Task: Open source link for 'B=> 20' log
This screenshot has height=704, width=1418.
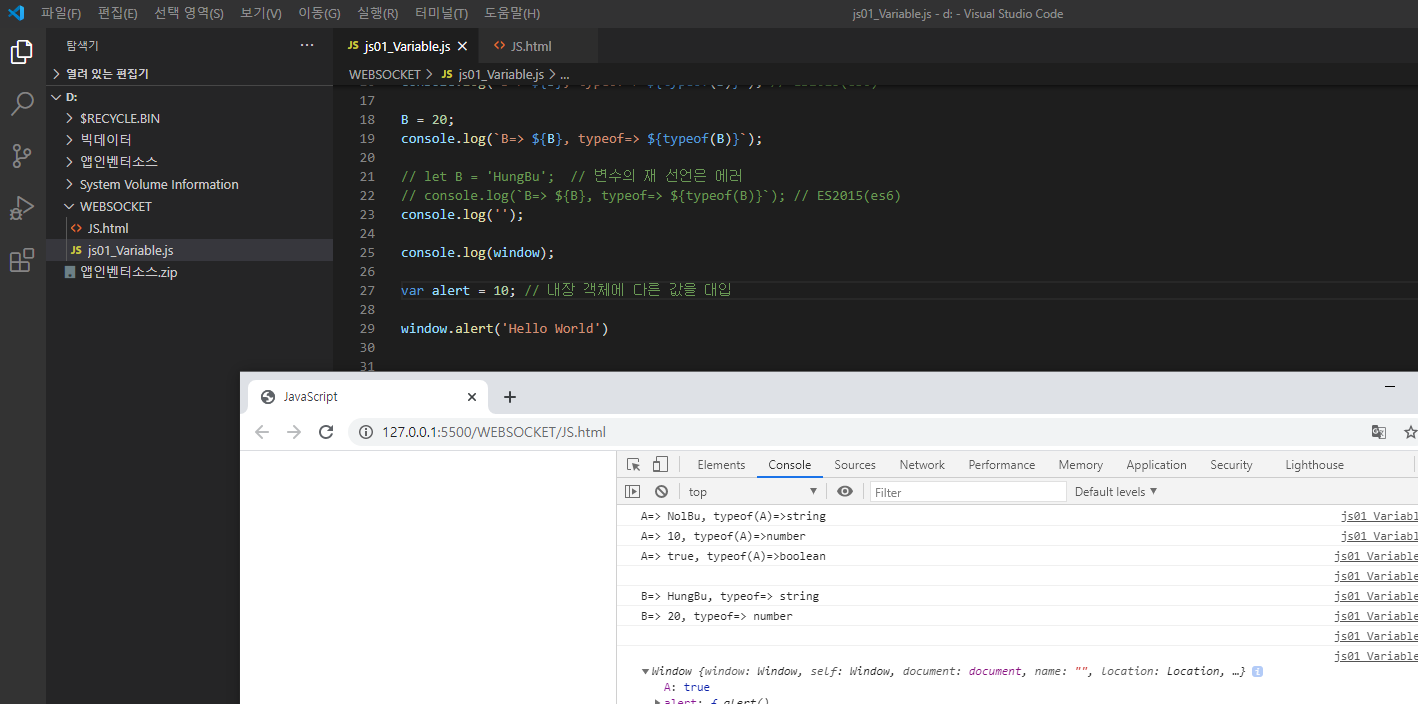Action: point(1376,616)
